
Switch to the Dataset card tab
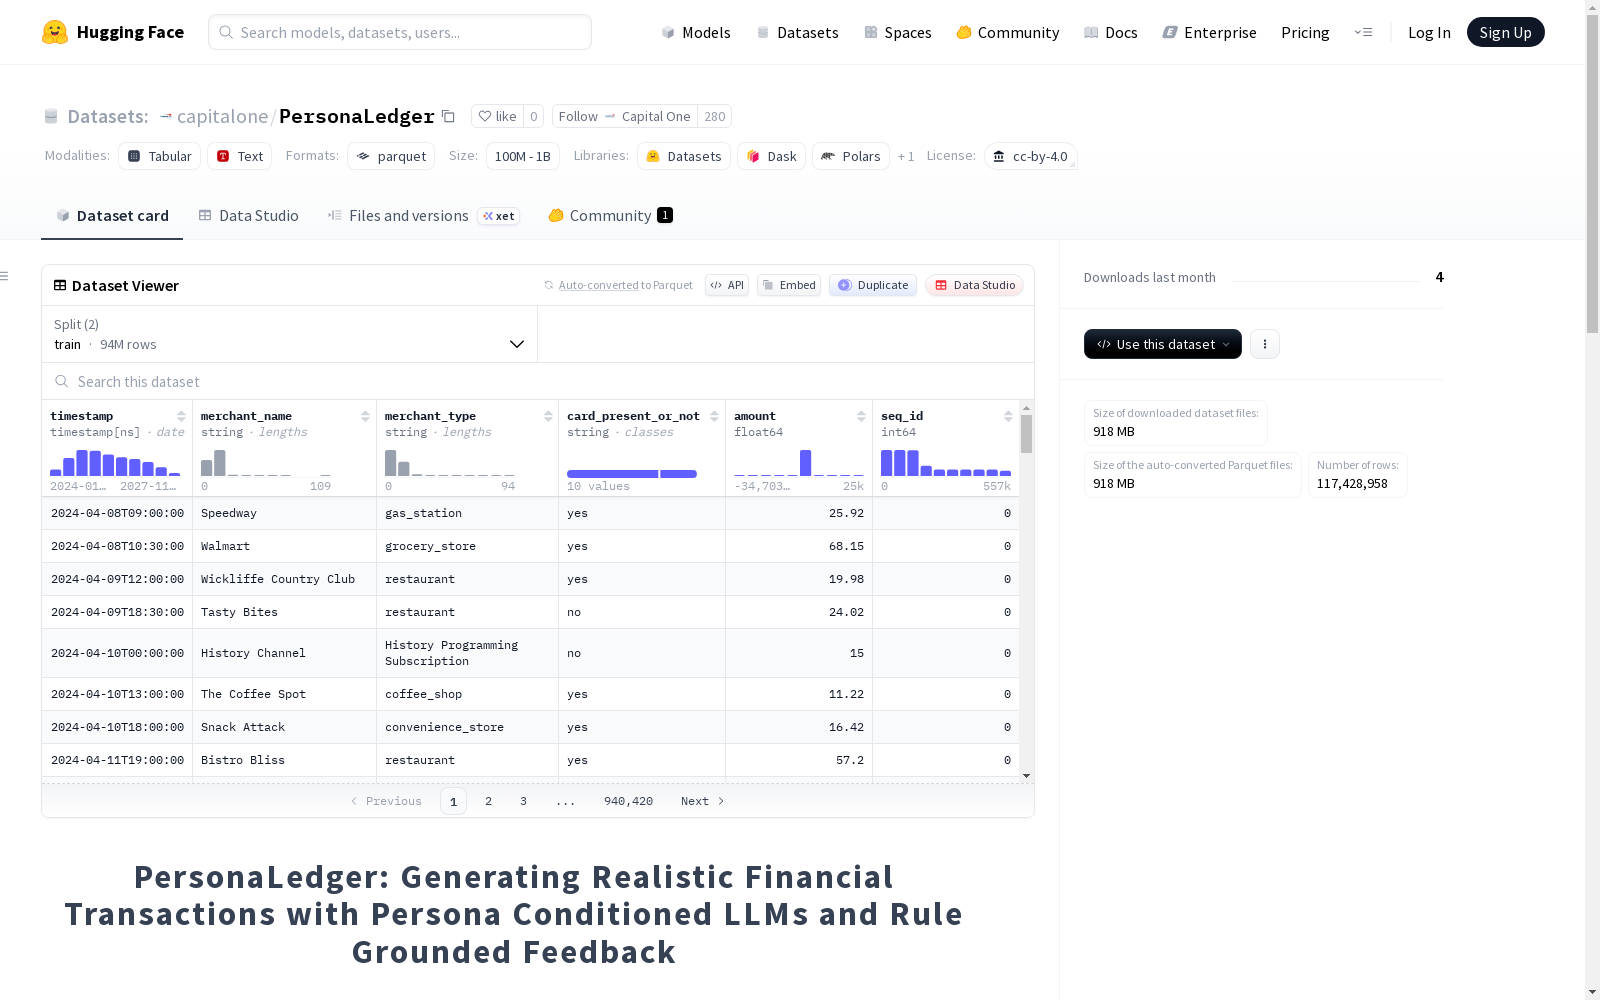click(112, 216)
